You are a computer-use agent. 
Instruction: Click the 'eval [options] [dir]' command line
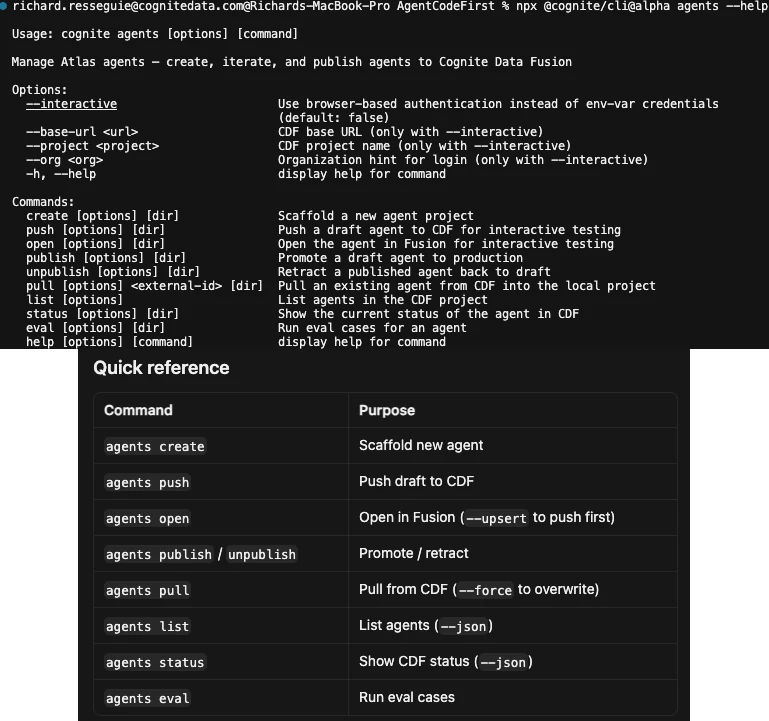coord(96,328)
